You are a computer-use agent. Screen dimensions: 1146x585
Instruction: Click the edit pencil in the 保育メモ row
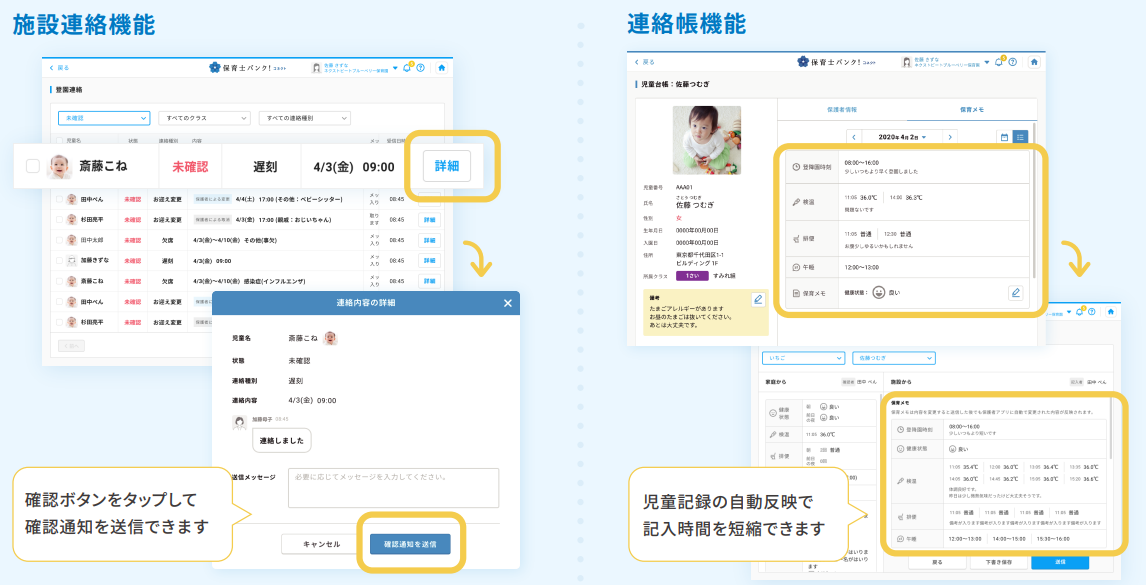click(1015, 293)
